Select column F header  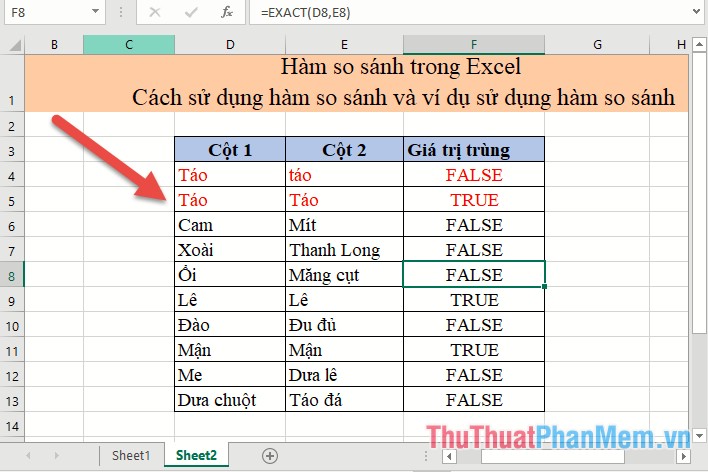tap(474, 45)
